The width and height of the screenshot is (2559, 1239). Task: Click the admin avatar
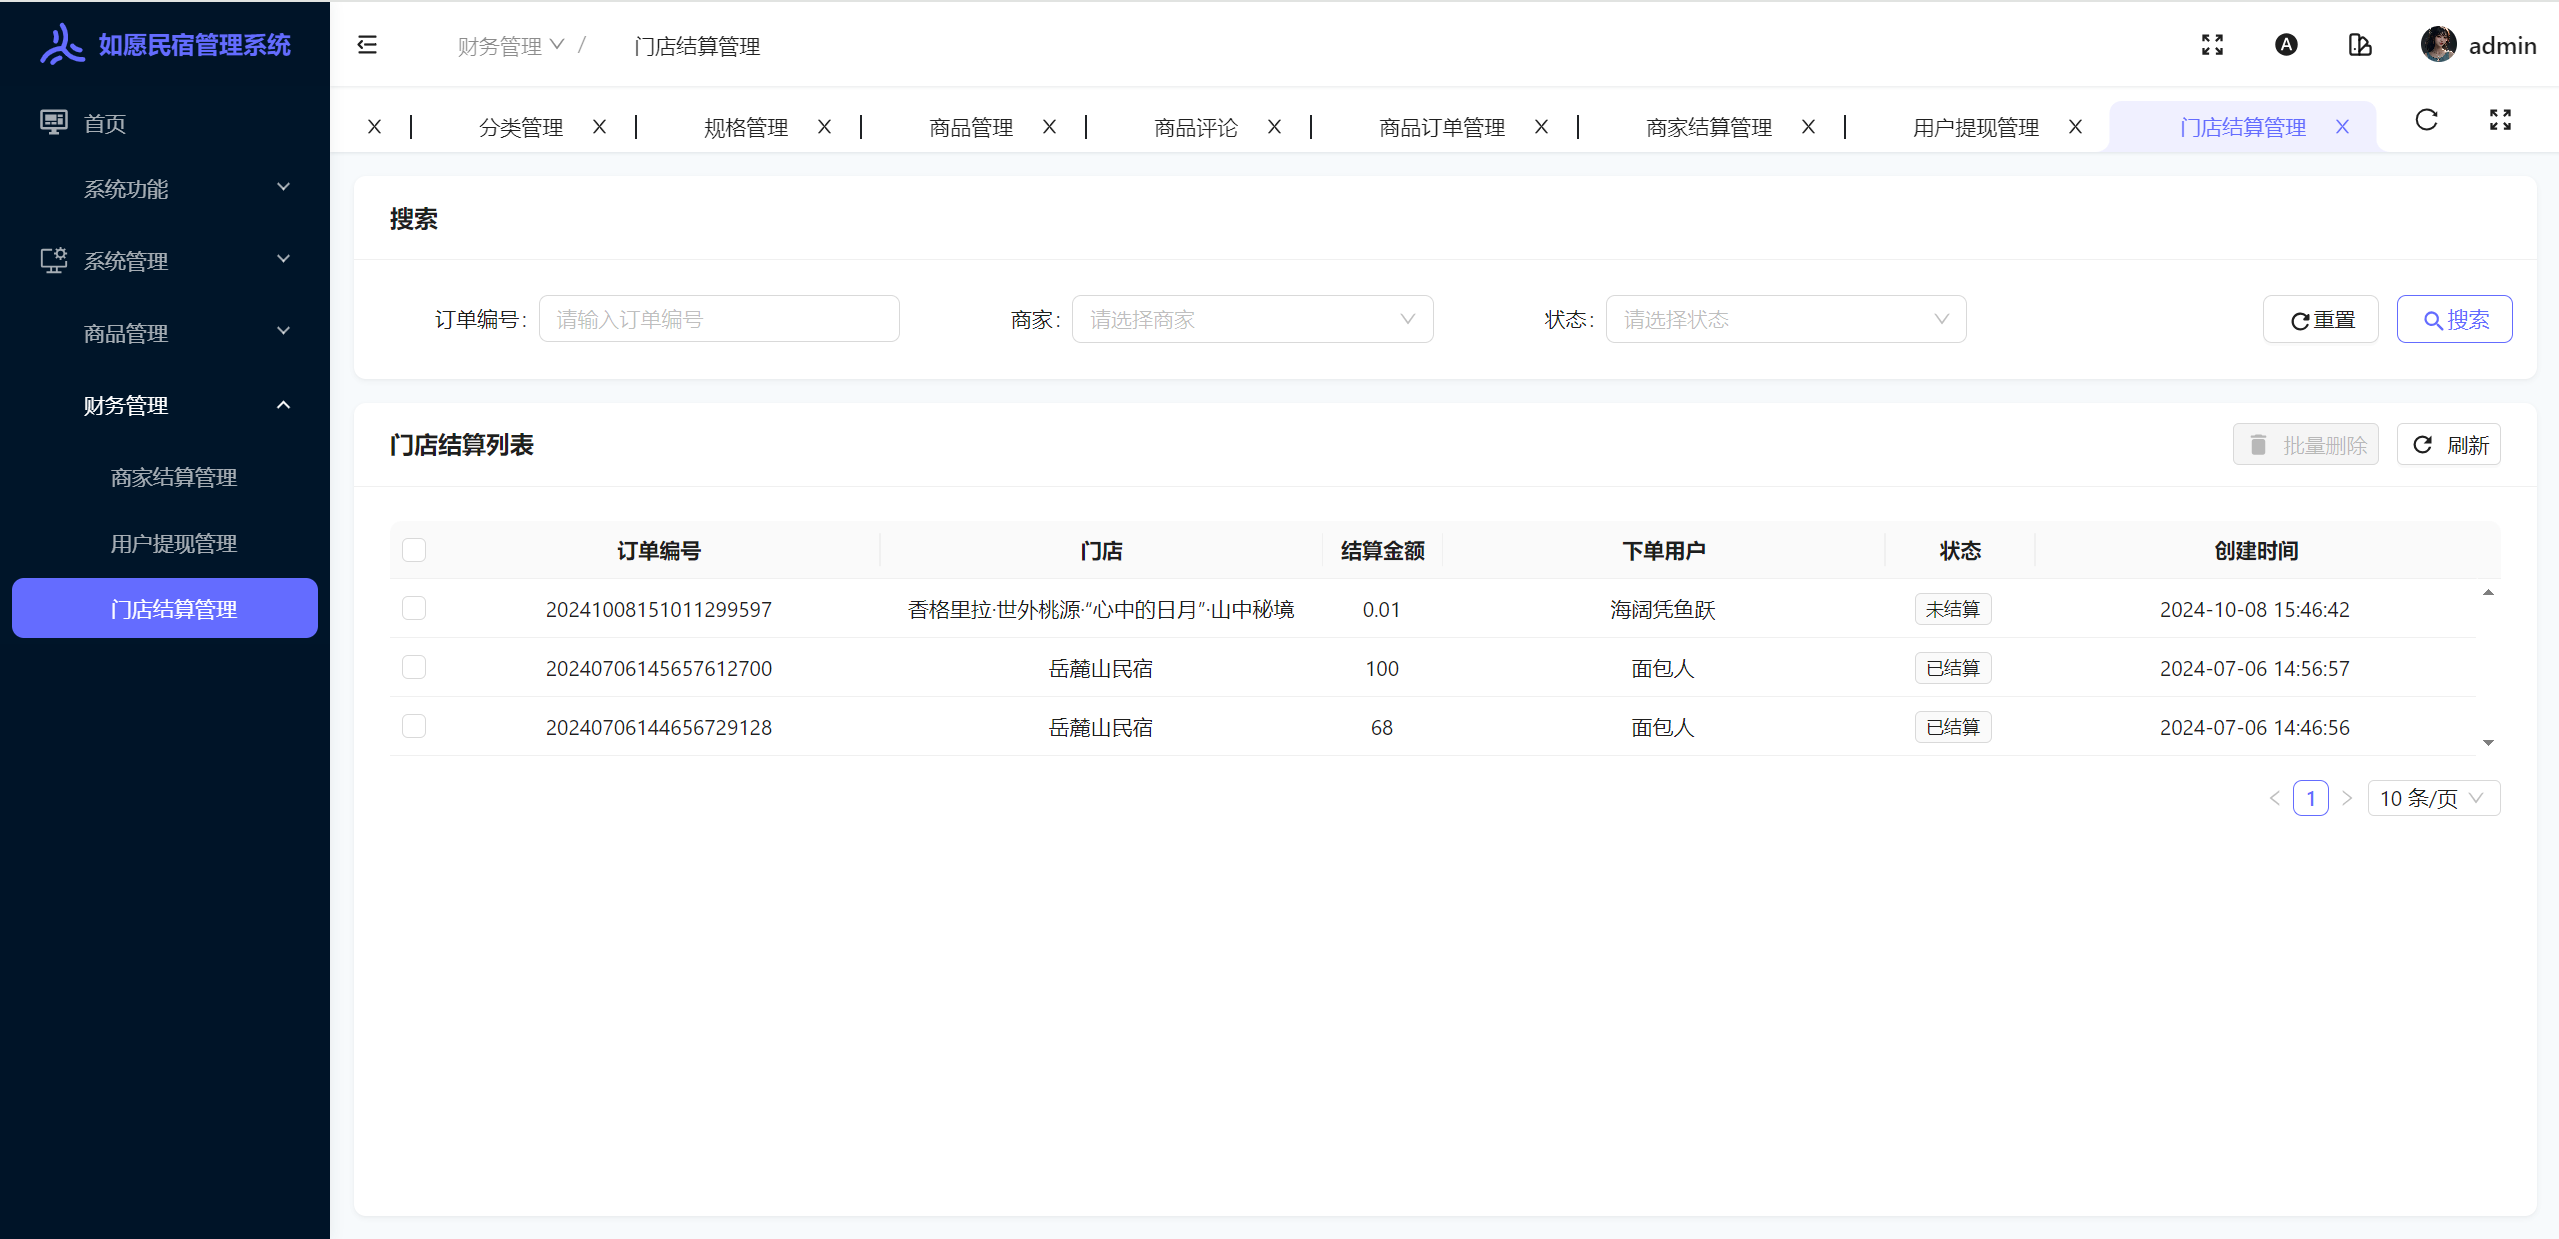coord(2438,45)
